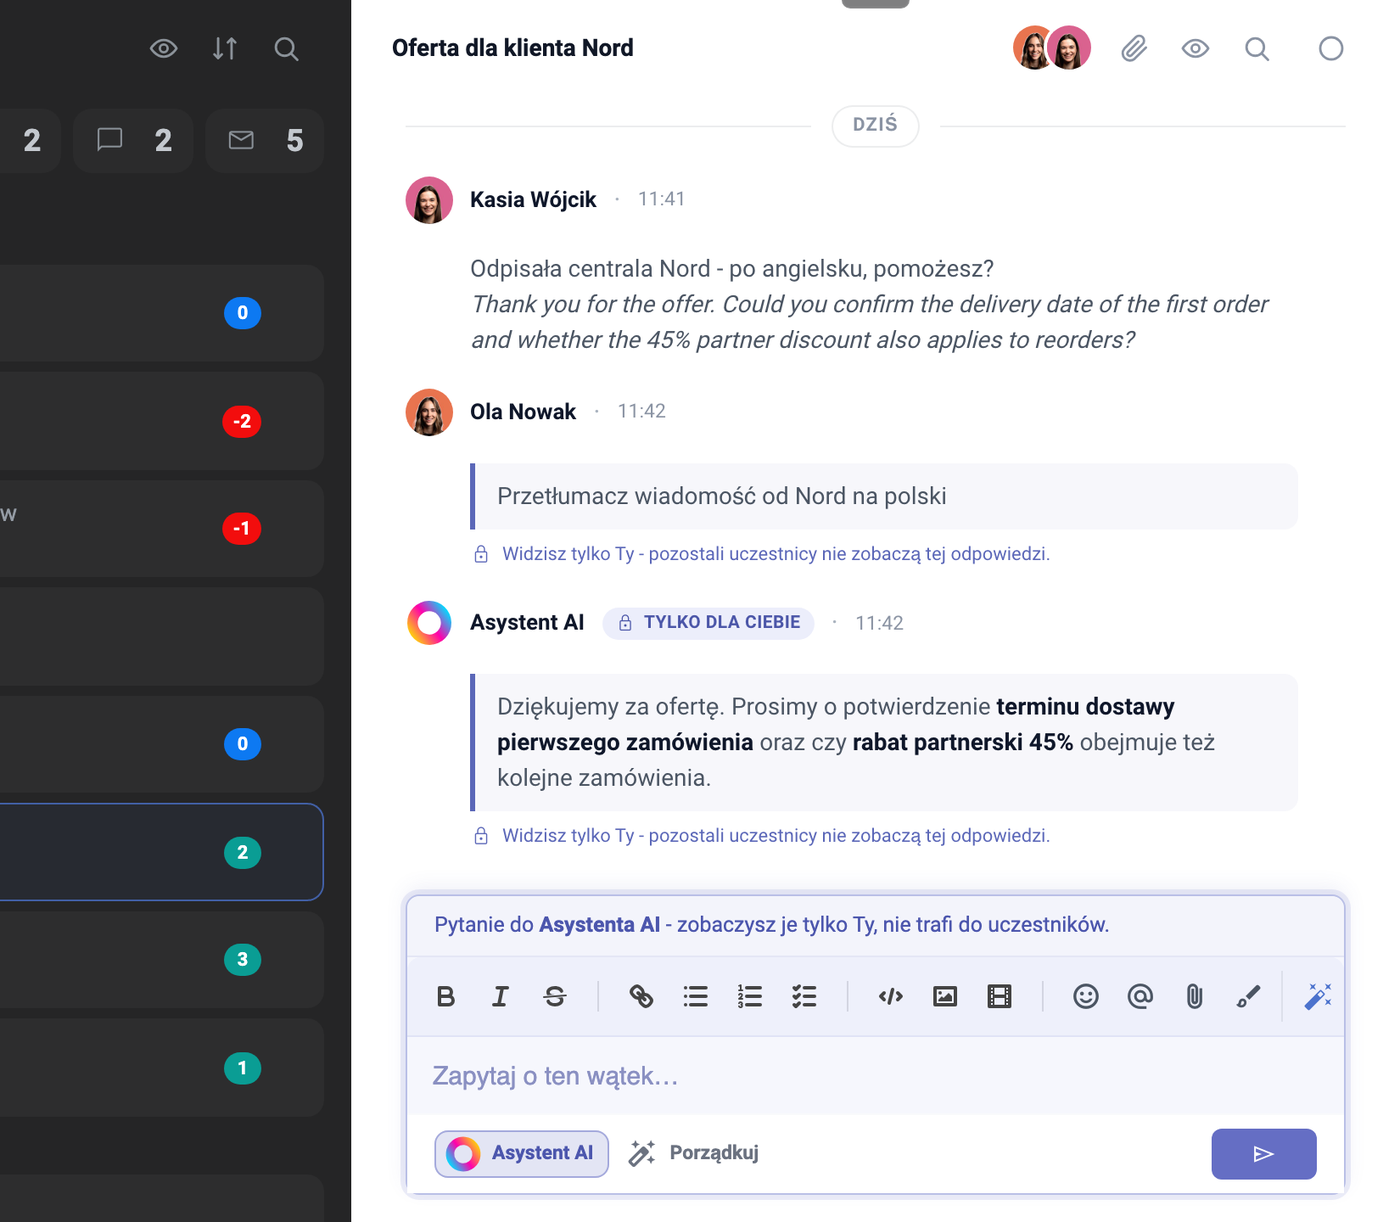Send the message with the arrow button
Image resolution: width=1400 pixels, height=1222 pixels.
click(x=1264, y=1154)
